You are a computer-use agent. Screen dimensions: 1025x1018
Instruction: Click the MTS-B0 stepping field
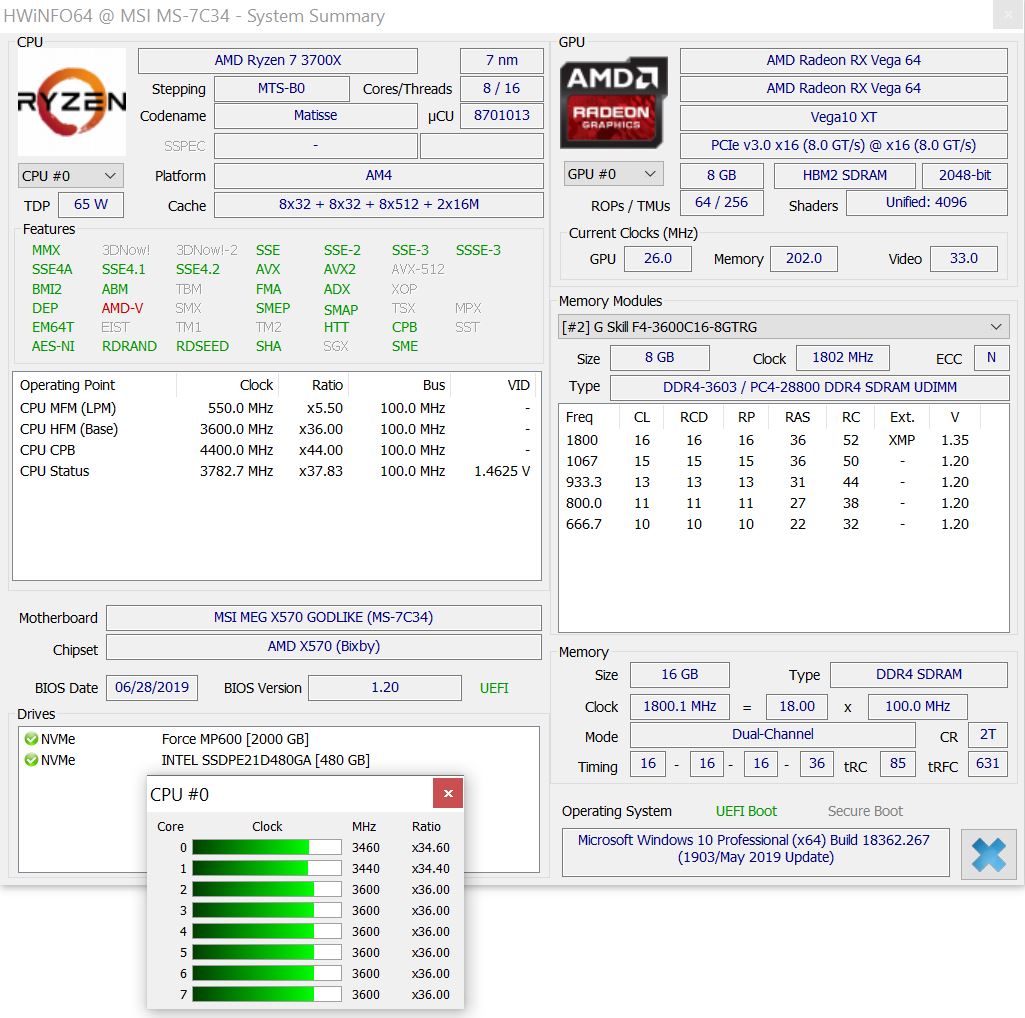tap(282, 88)
